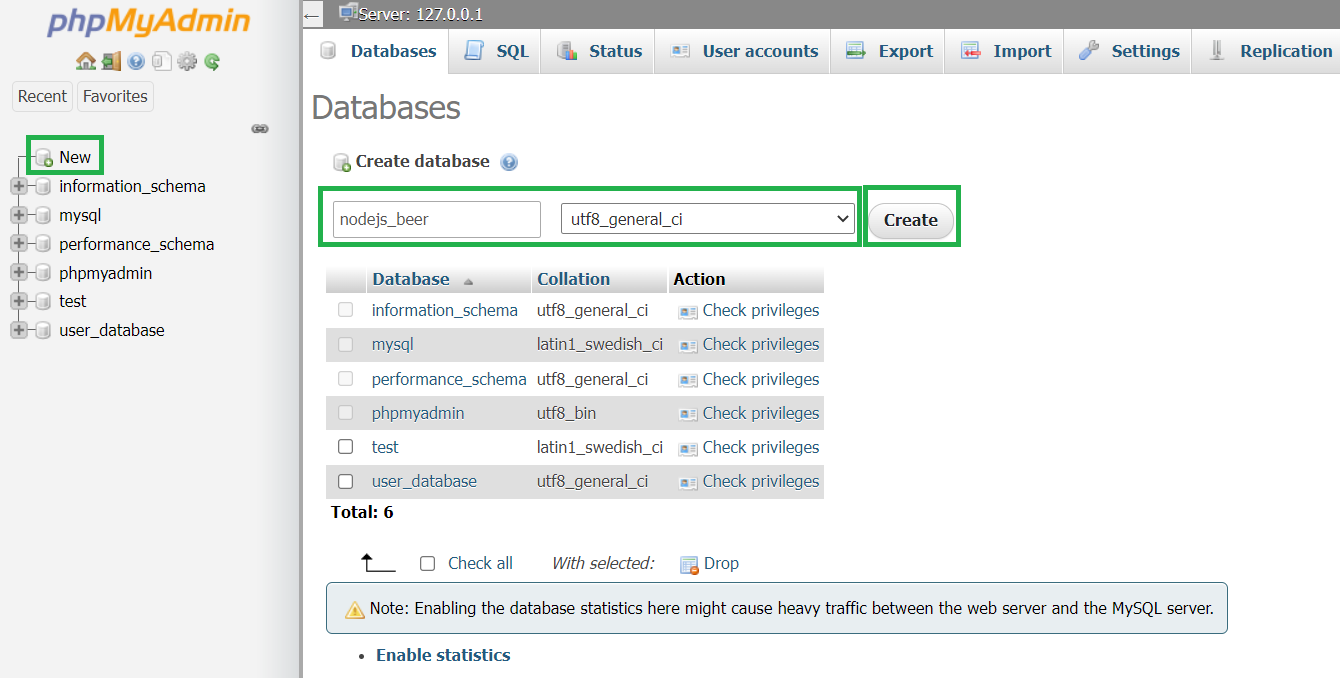Tick the checkbox for test database
This screenshot has width=1340, height=678.
point(346,447)
